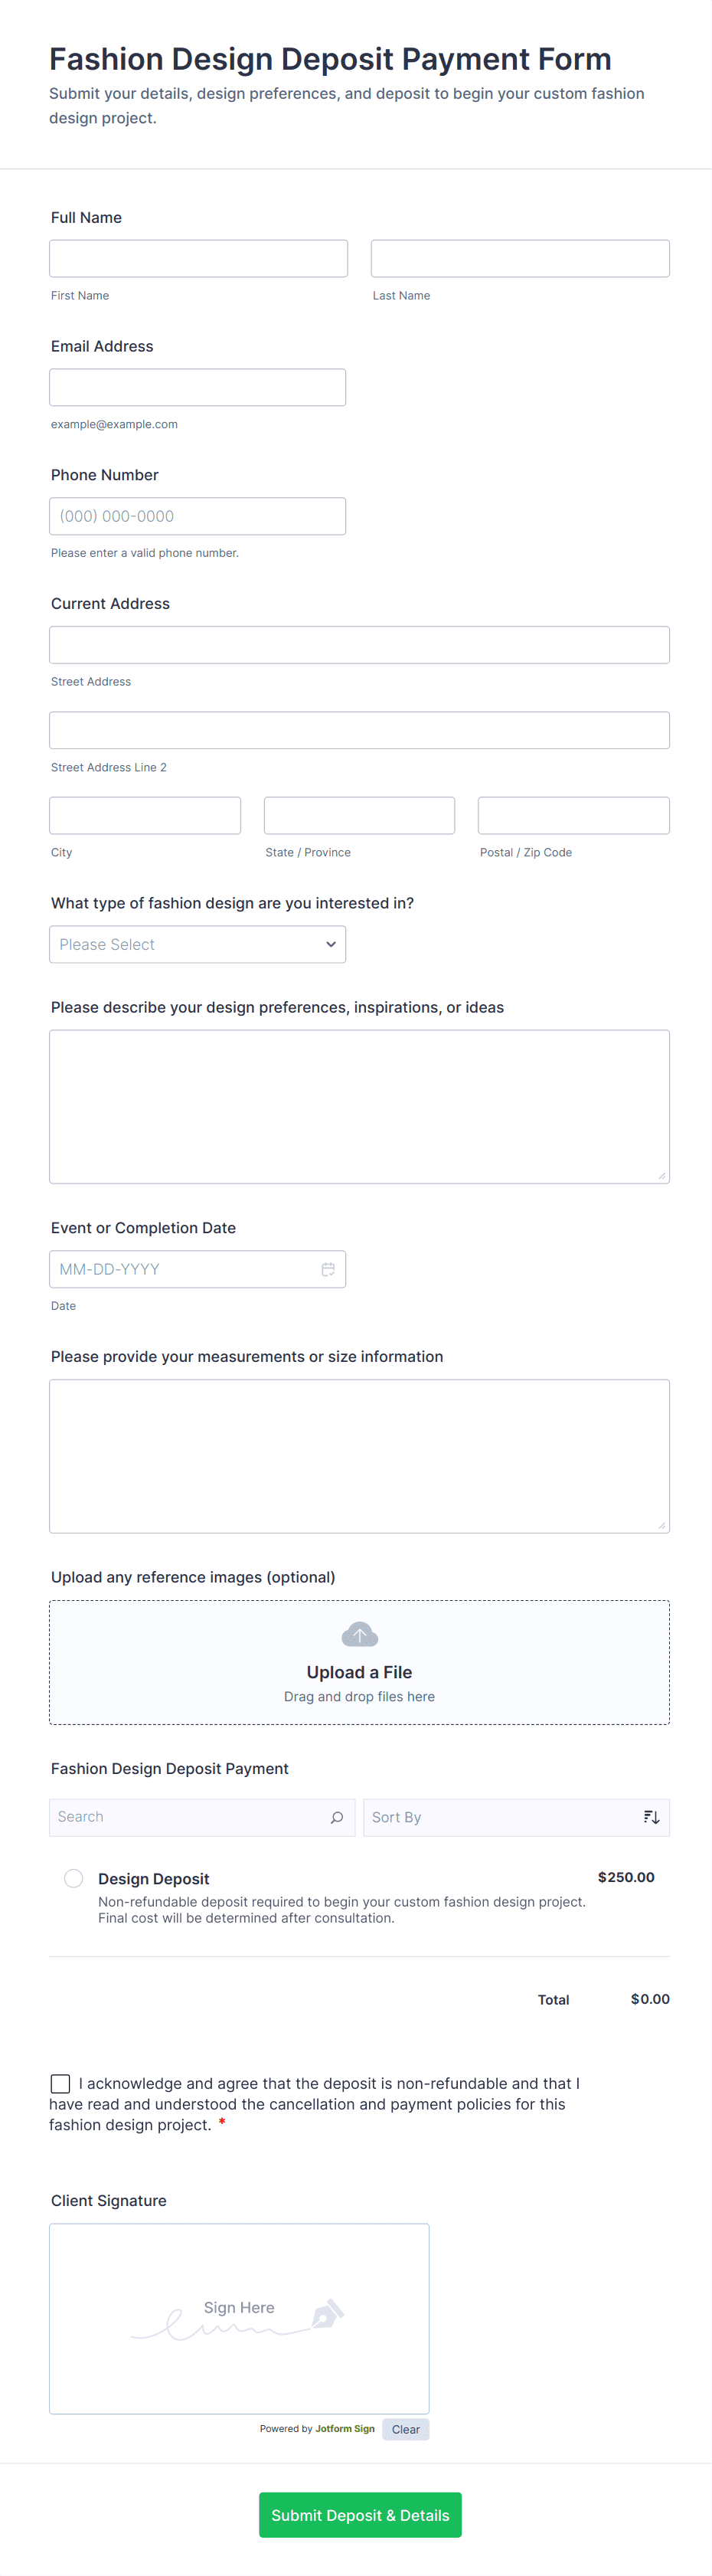Screen dimensions: 712x2576
Task: Click the Submit Deposit & Details button
Action: [360, 2514]
